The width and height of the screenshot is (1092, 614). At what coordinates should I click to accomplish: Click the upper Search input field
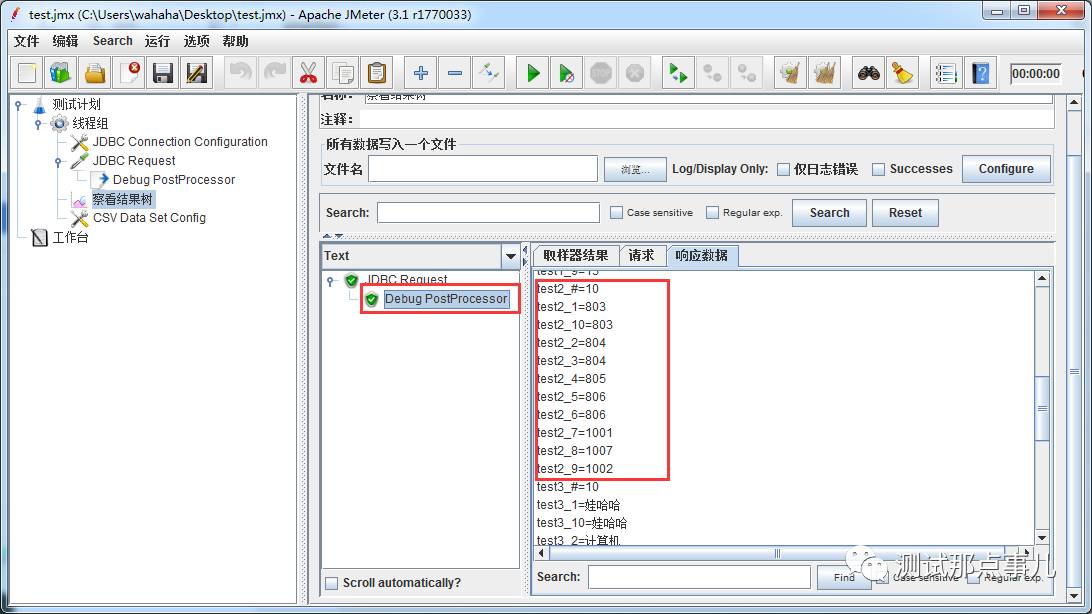[488, 212]
